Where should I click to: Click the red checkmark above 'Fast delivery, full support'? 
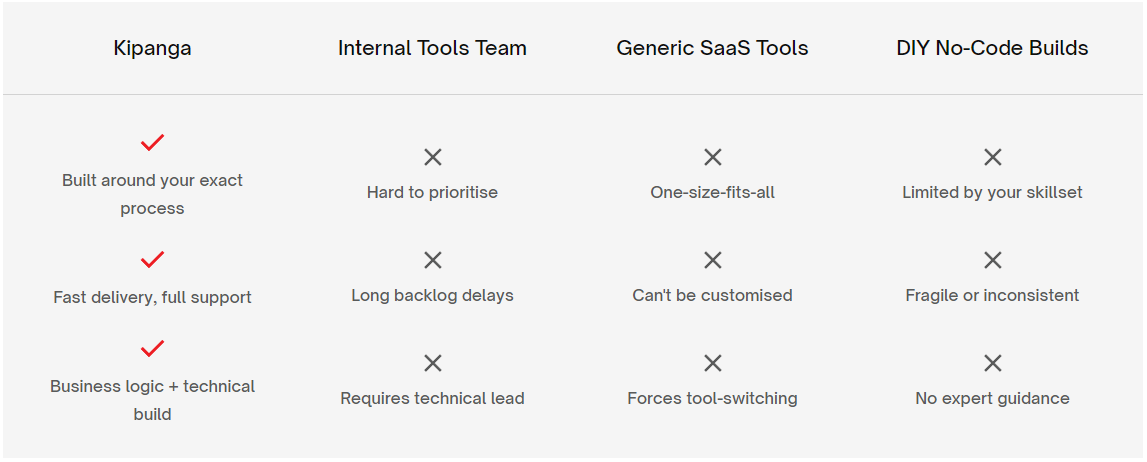pos(152,260)
